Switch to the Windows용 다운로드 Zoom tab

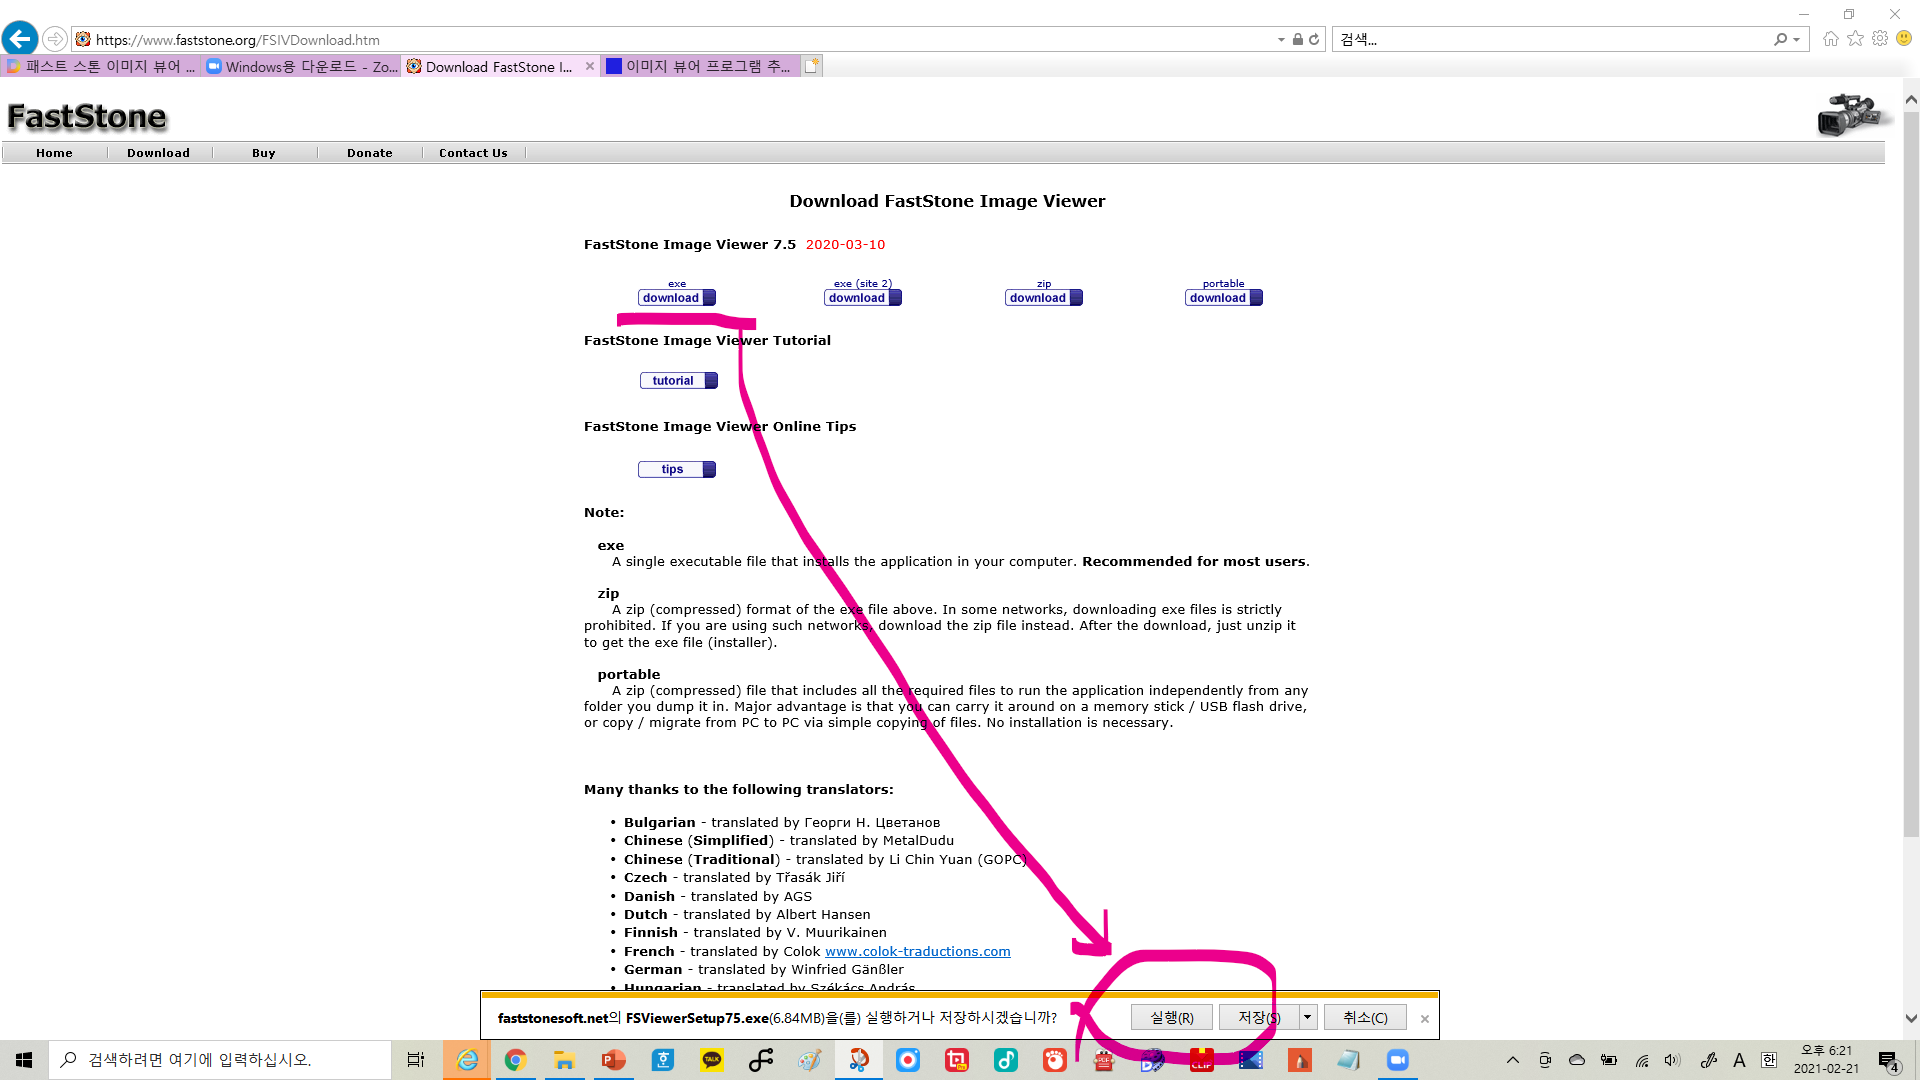(x=302, y=66)
